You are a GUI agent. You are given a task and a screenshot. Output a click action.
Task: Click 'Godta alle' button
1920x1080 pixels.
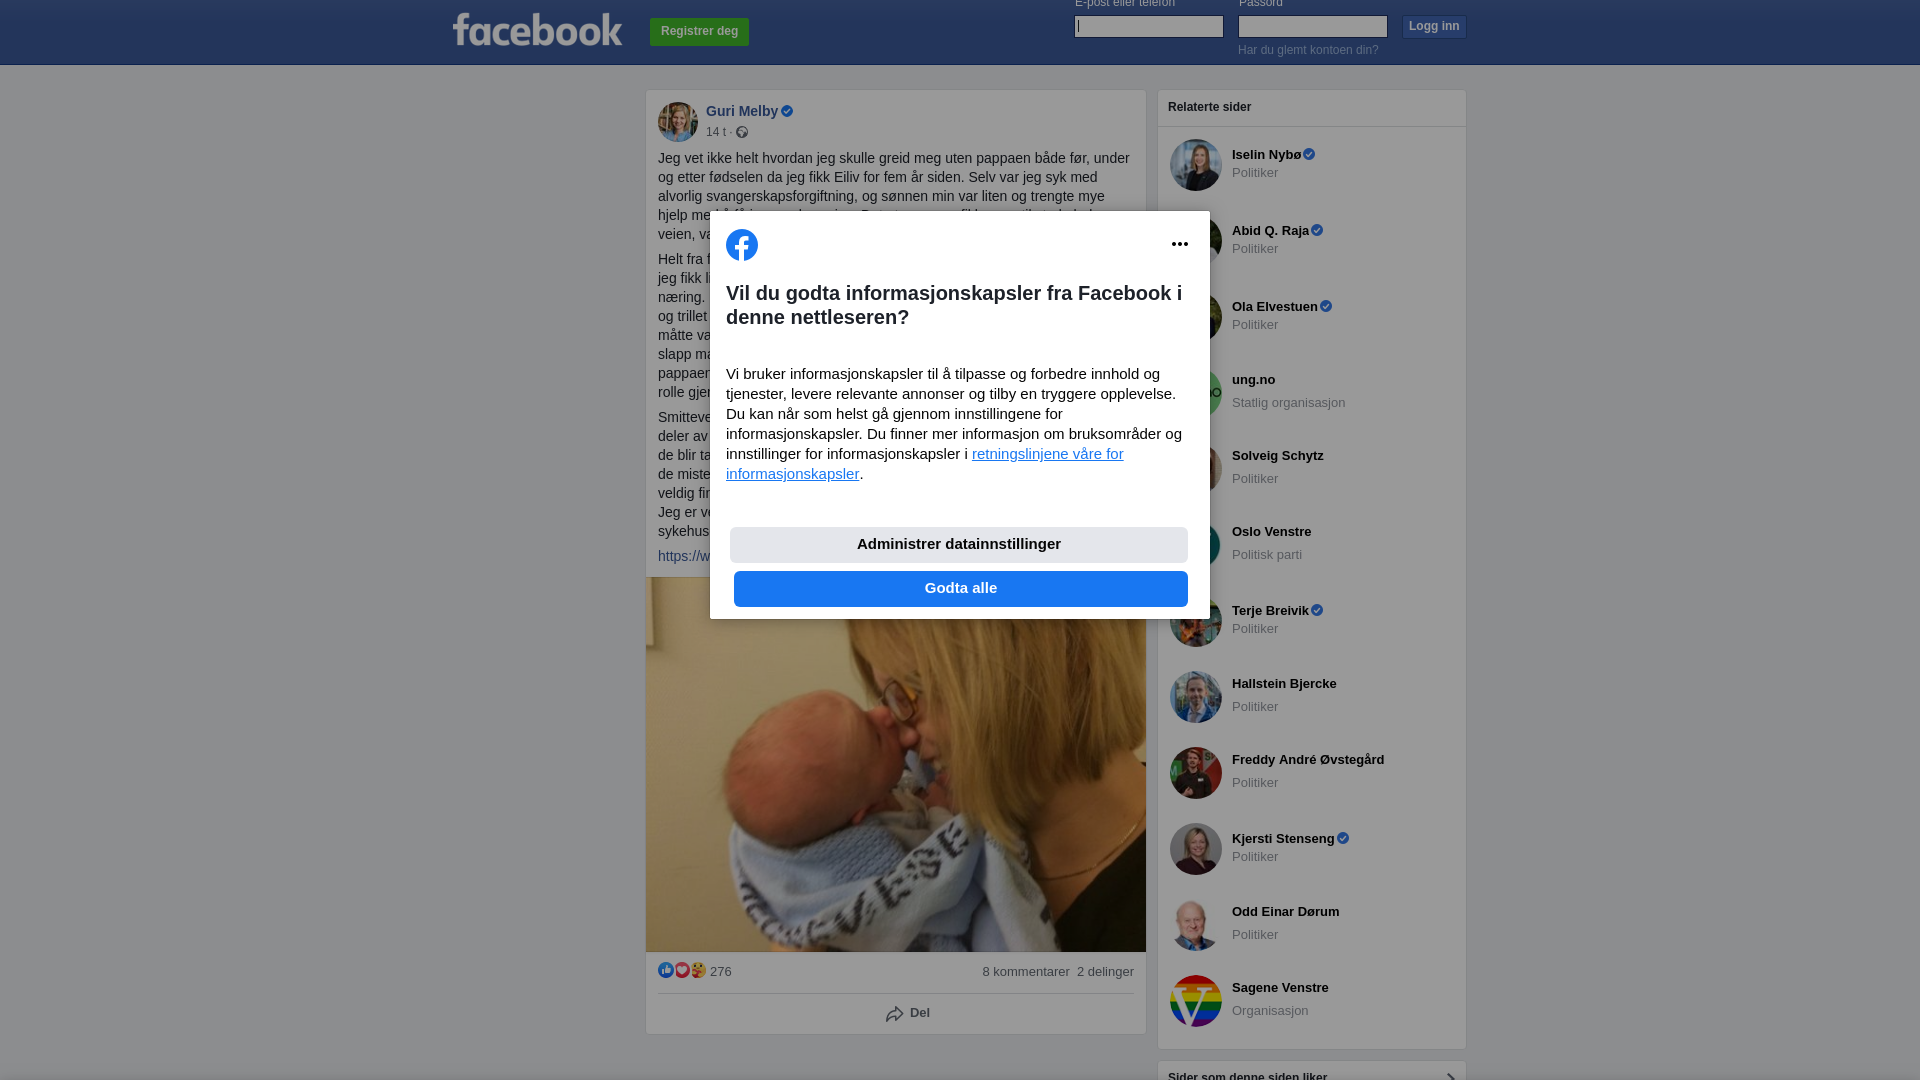pyautogui.click(x=960, y=589)
